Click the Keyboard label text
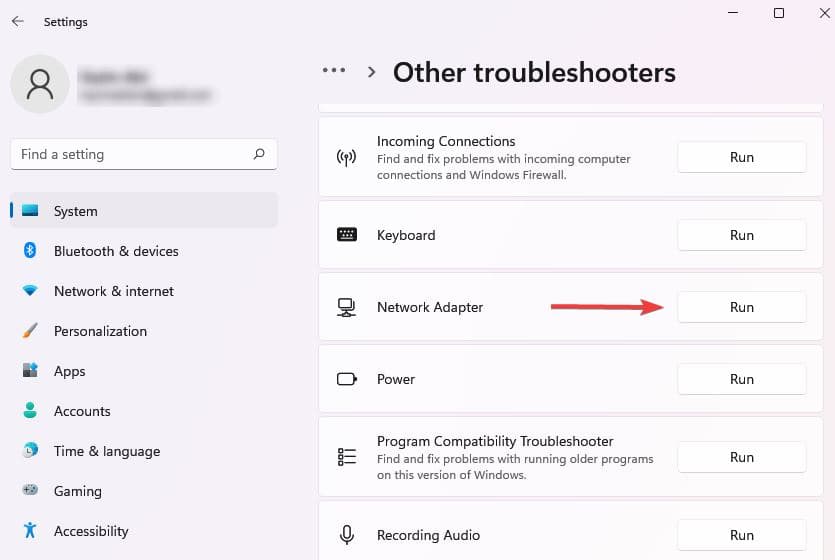 click(406, 235)
